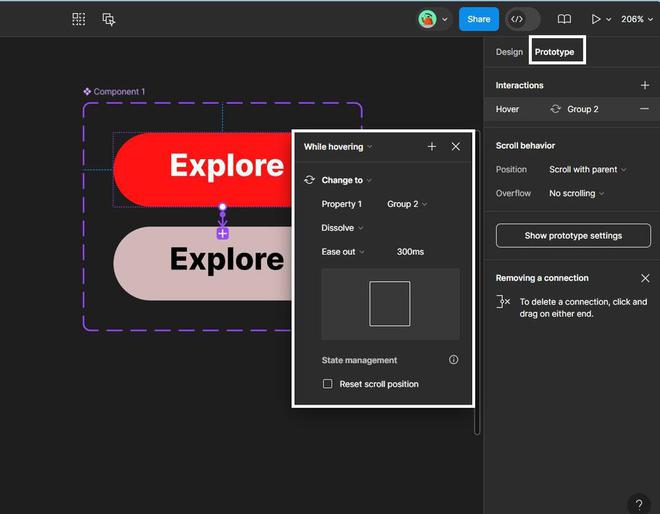Click the selection cursor tool icon in toolbar
This screenshot has width=660, height=514.
(109, 19)
